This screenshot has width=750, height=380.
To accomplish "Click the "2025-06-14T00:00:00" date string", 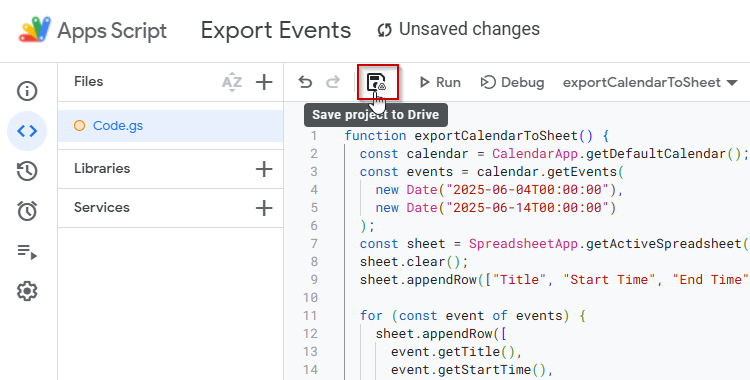I will 527,208.
